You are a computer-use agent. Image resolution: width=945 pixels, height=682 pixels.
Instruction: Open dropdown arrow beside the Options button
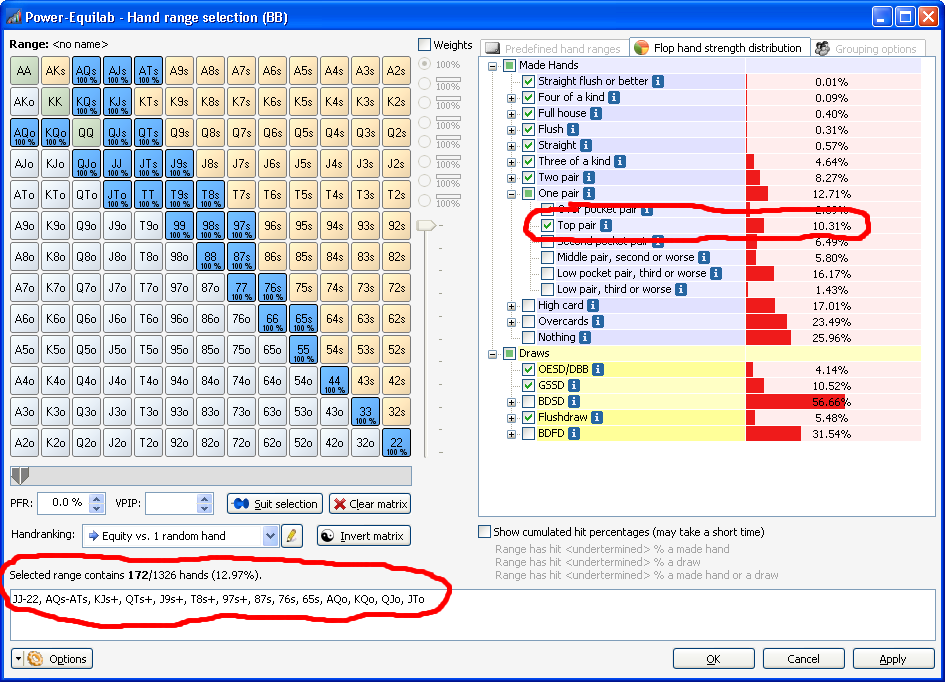click(18, 659)
